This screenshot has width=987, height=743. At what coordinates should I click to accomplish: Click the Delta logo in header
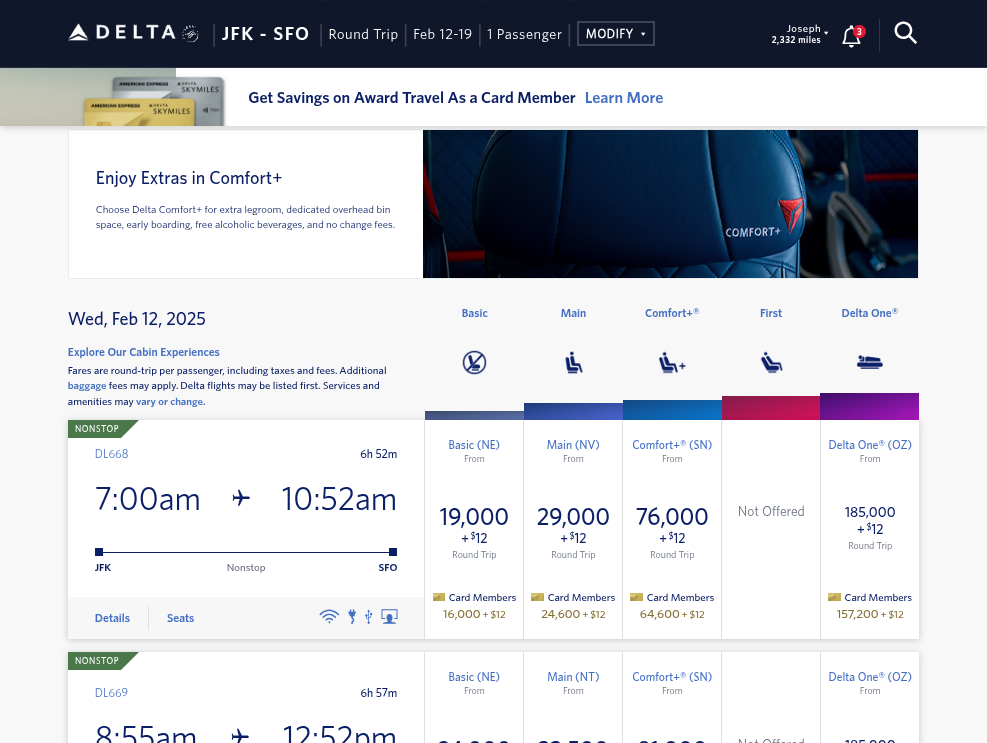click(133, 33)
